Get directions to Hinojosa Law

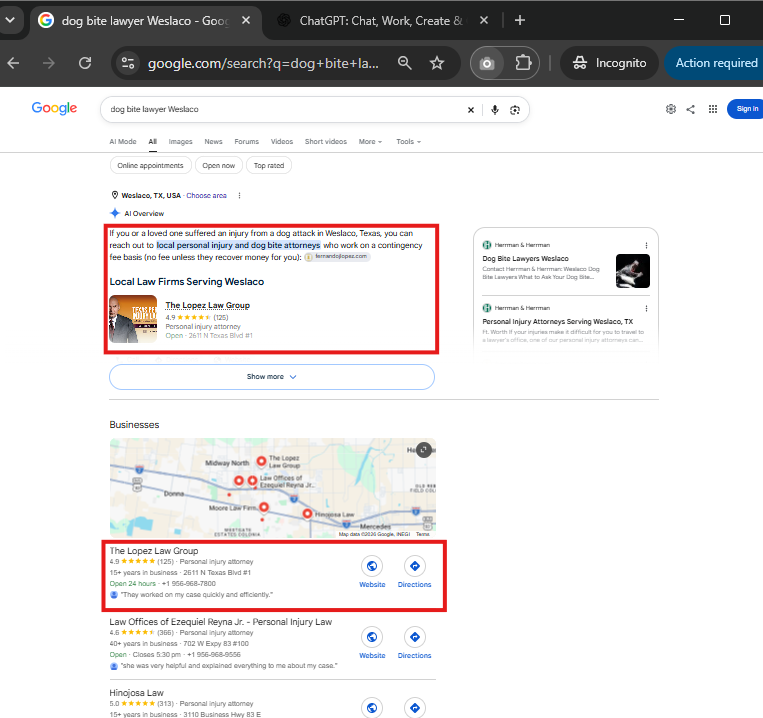(415, 707)
